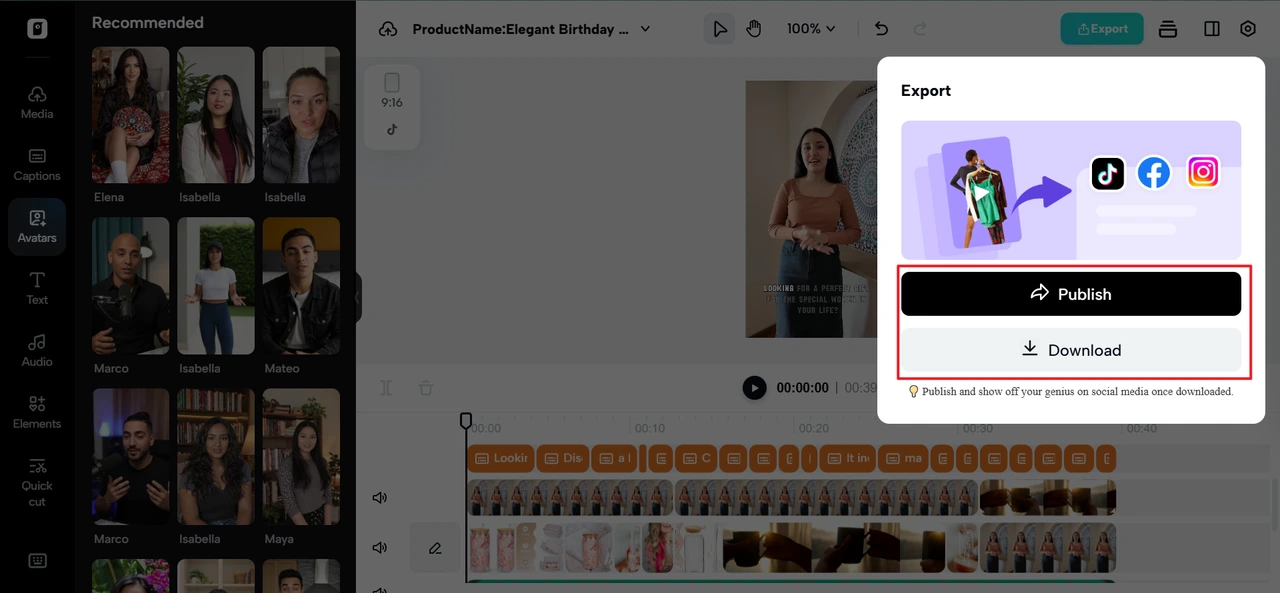
Task: Expand the 100% zoom dropdown
Action: click(811, 29)
